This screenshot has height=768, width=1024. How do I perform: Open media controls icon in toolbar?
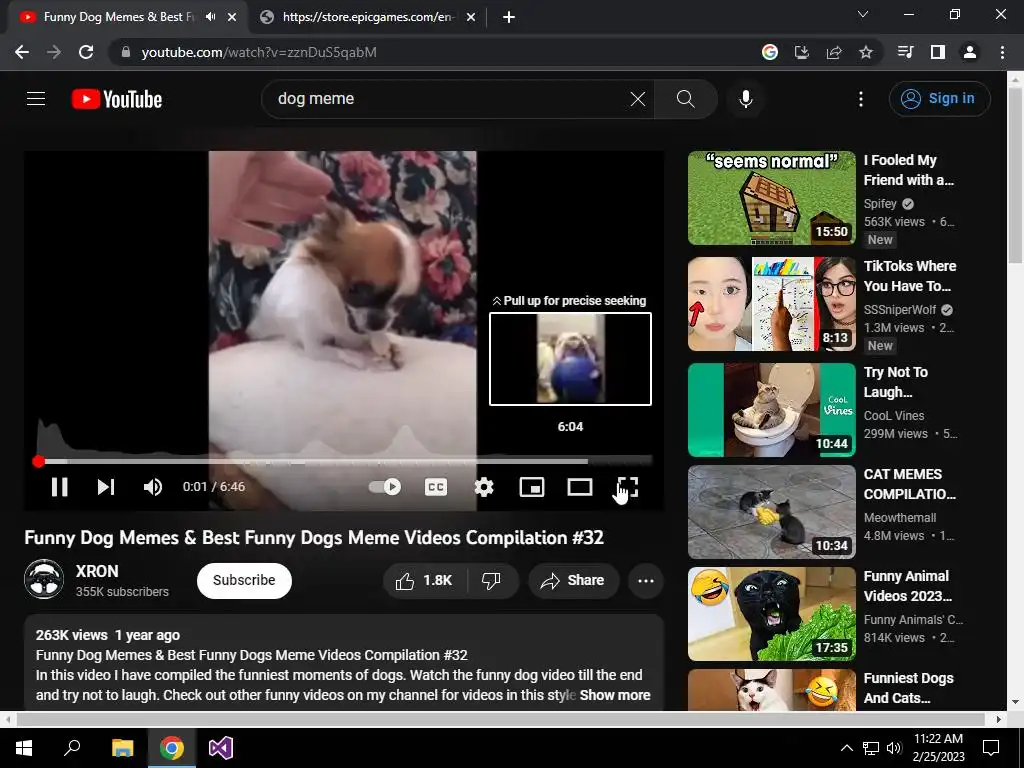pyautogui.click(x=905, y=52)
